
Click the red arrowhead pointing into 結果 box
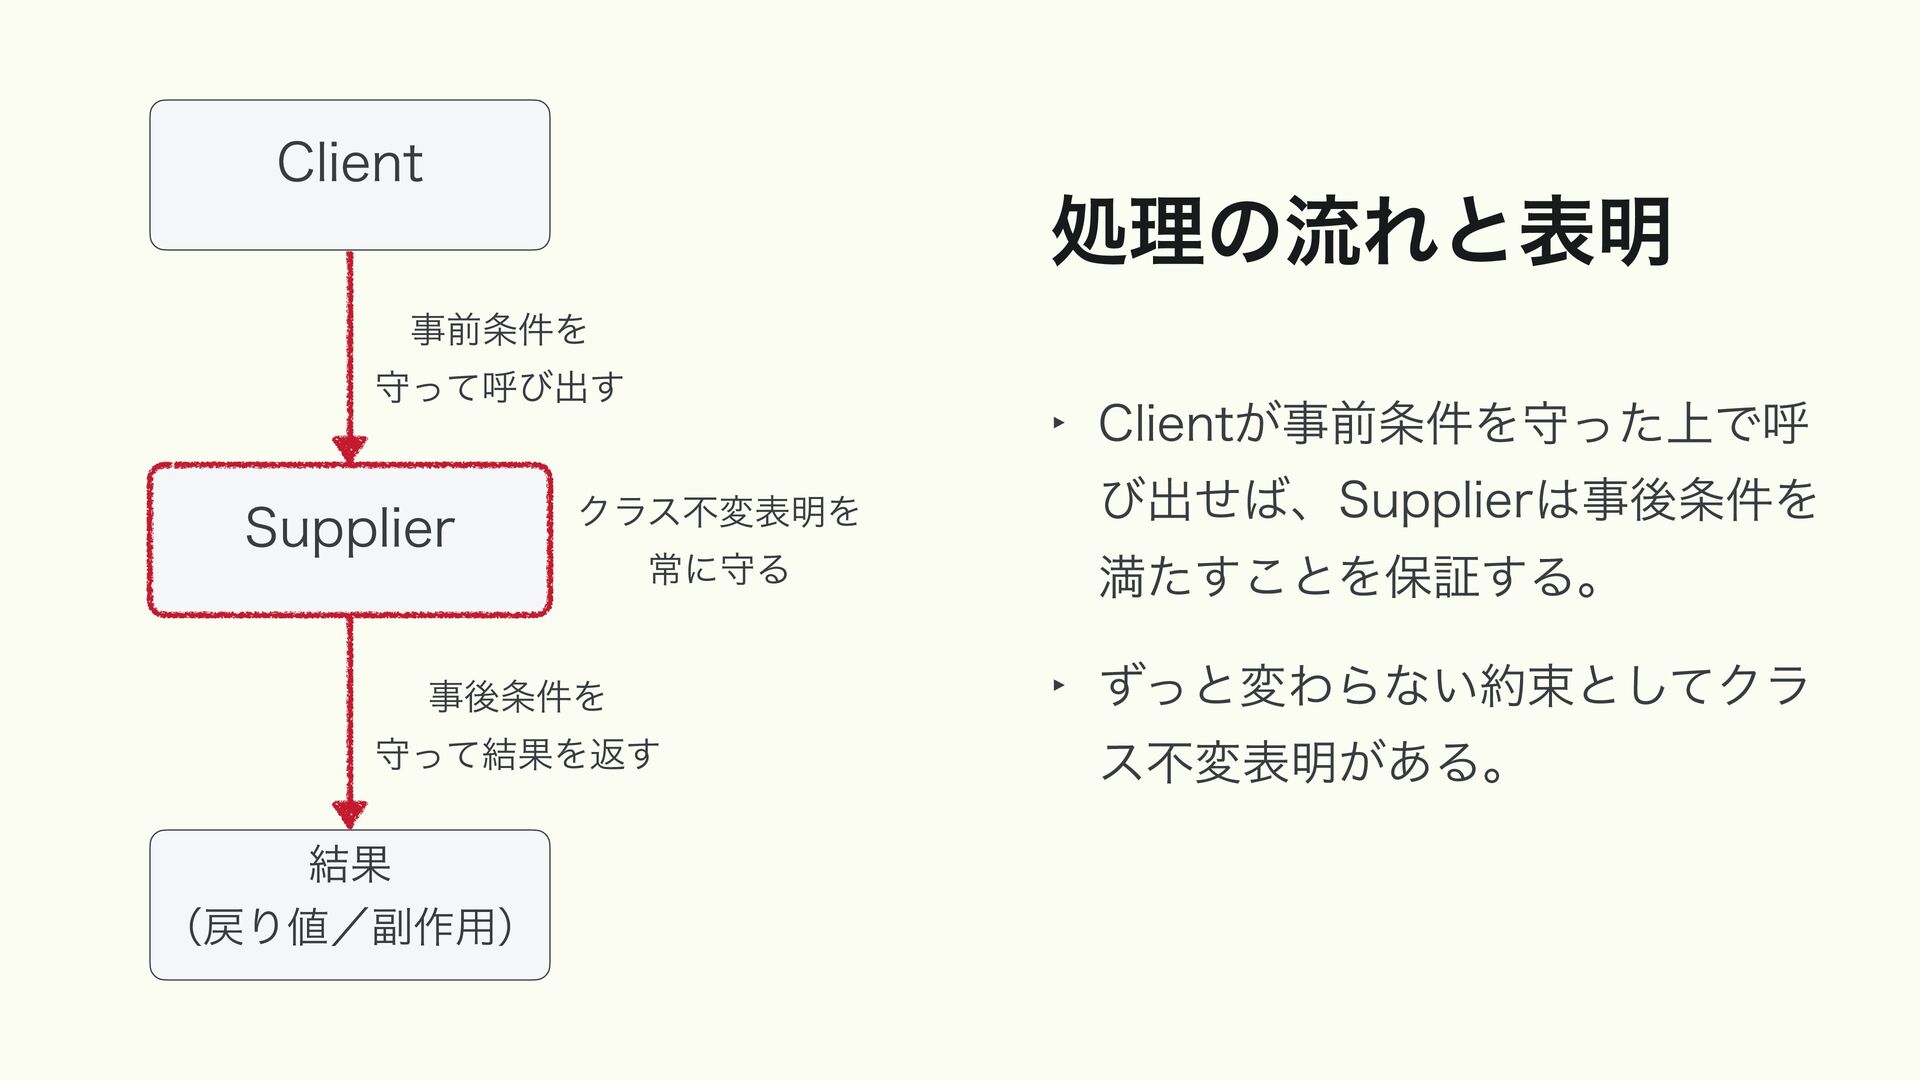(x=349, y=814)
